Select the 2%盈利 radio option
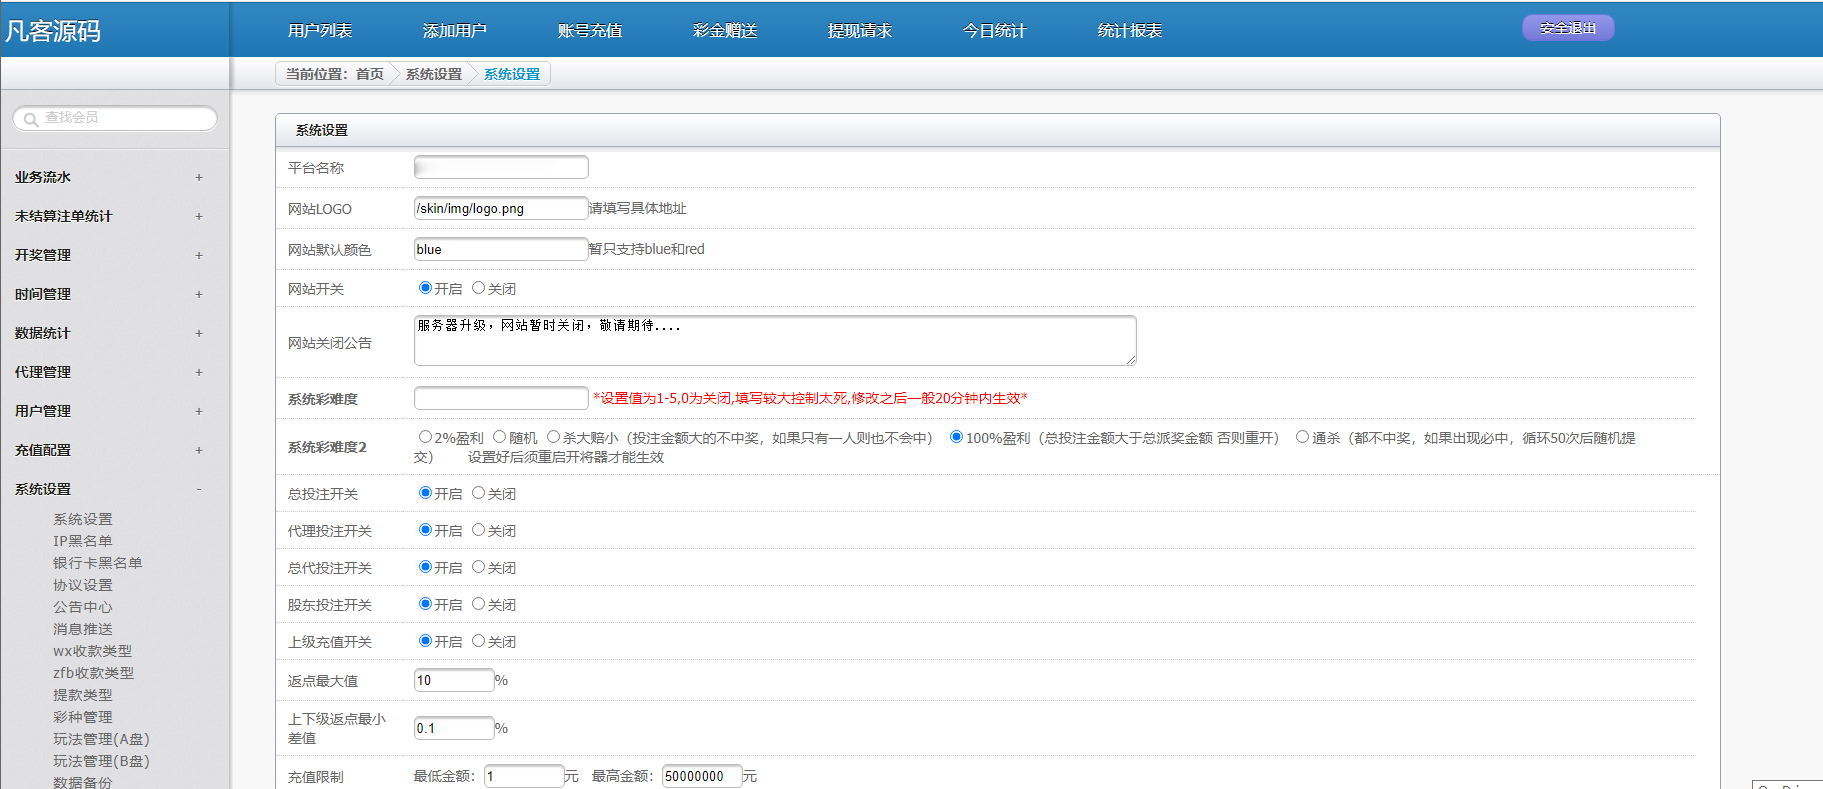Image resolution: width=1823 pixels, height=789 pixels. click(425, 437)
